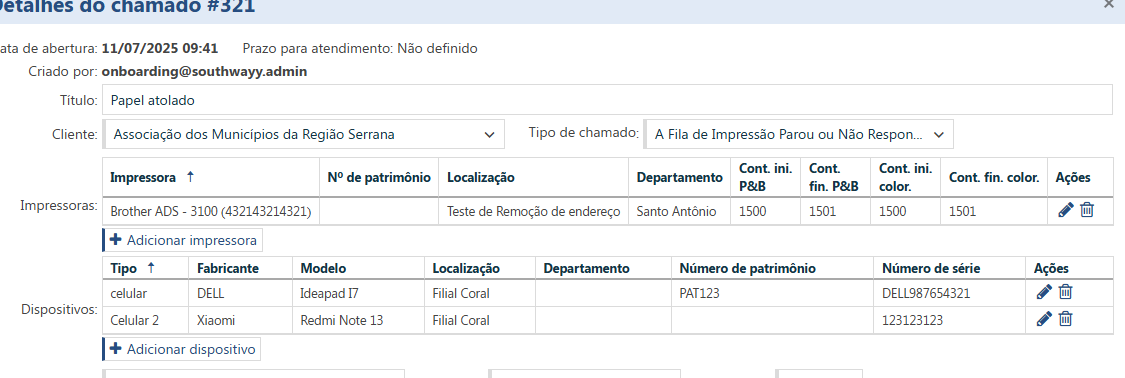Viewport: 1125px width, 378px height.
Task: Sort printers by Impressora column
Action: pos(210,177)
